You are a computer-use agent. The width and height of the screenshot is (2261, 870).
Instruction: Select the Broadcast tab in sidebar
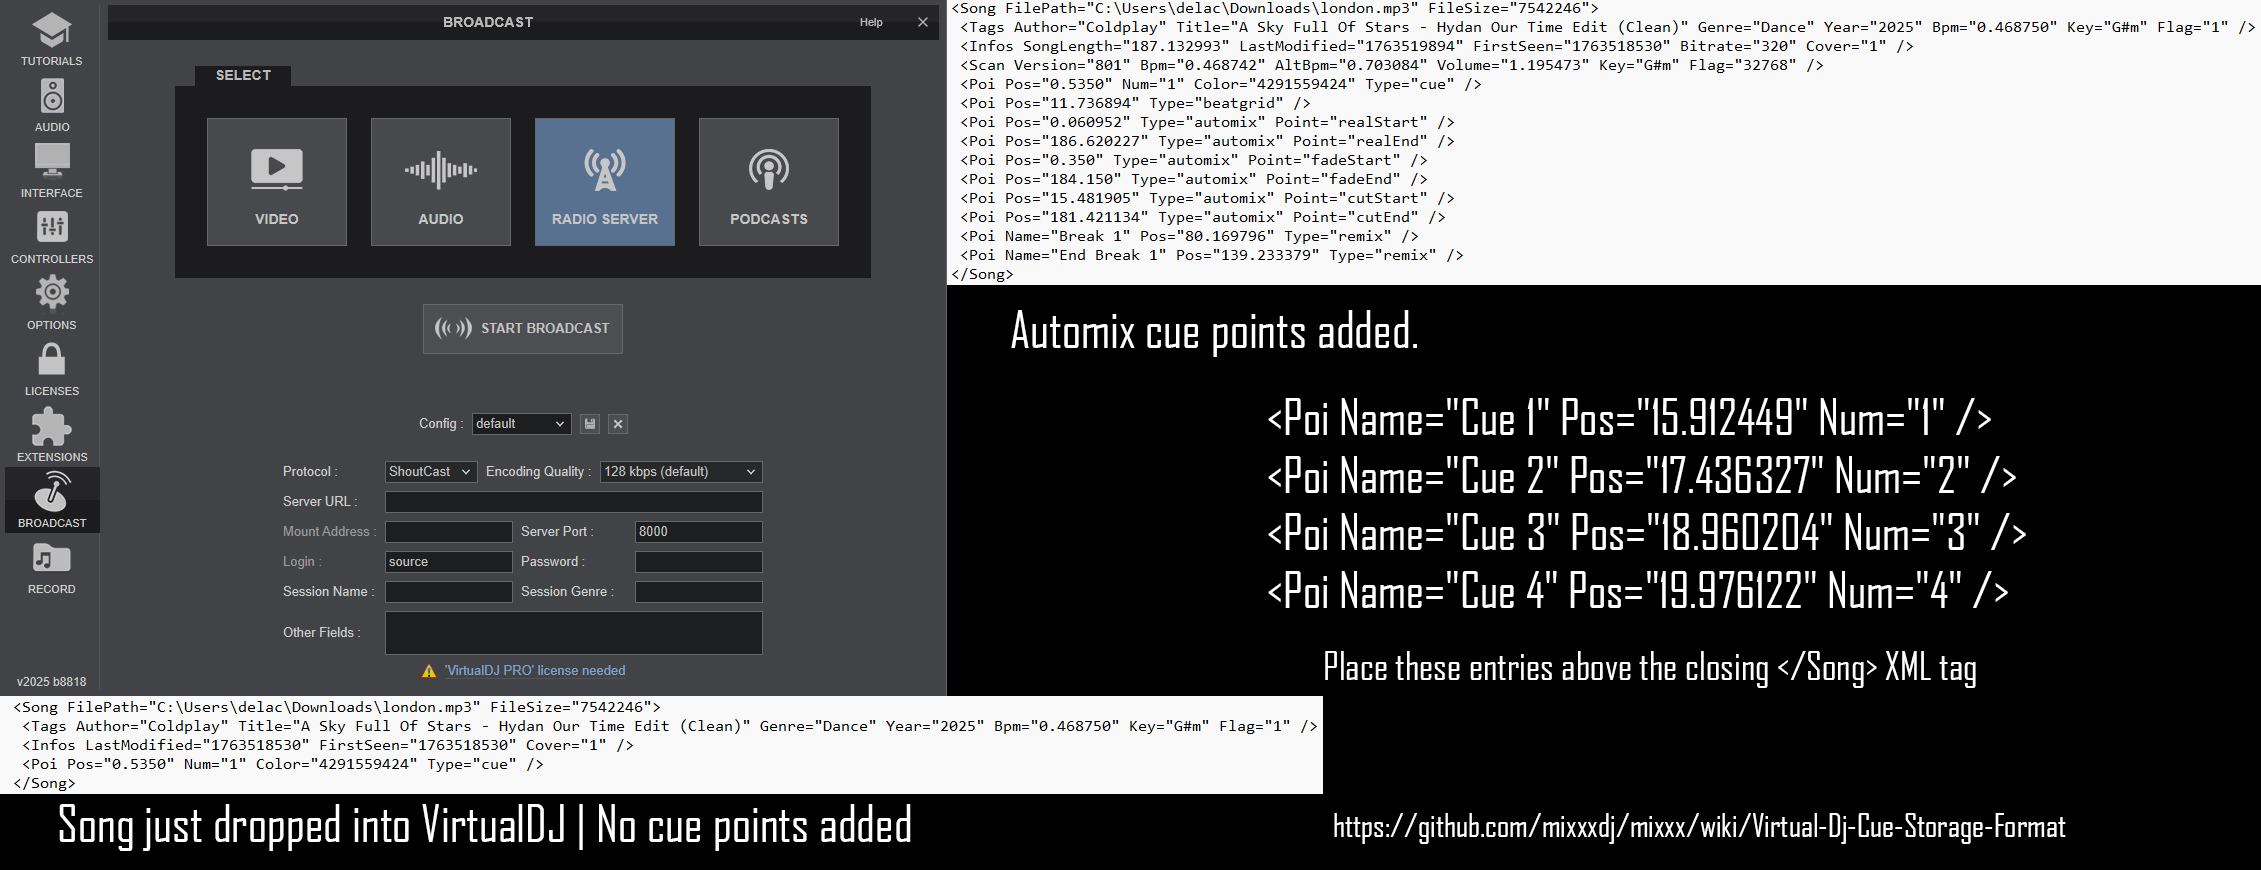(52, 500)
